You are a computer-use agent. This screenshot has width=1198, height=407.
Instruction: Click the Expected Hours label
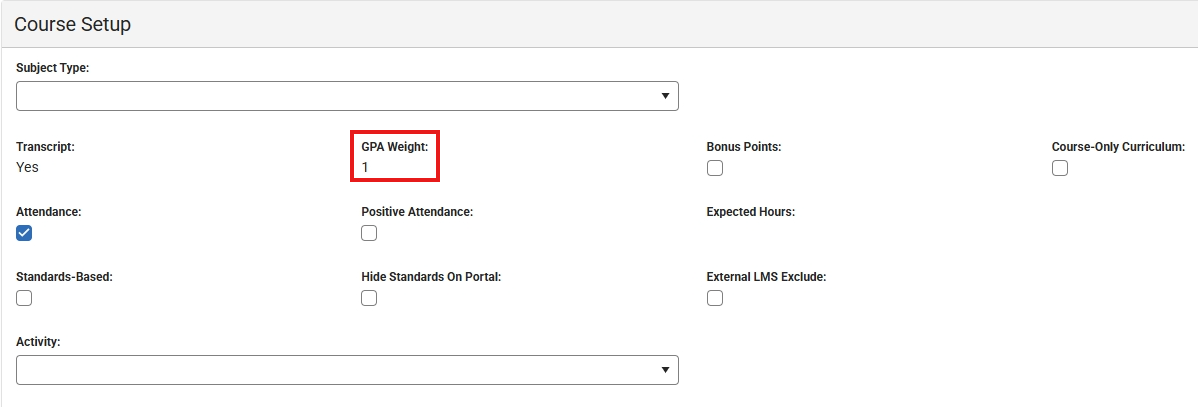(x=750, y=212)
